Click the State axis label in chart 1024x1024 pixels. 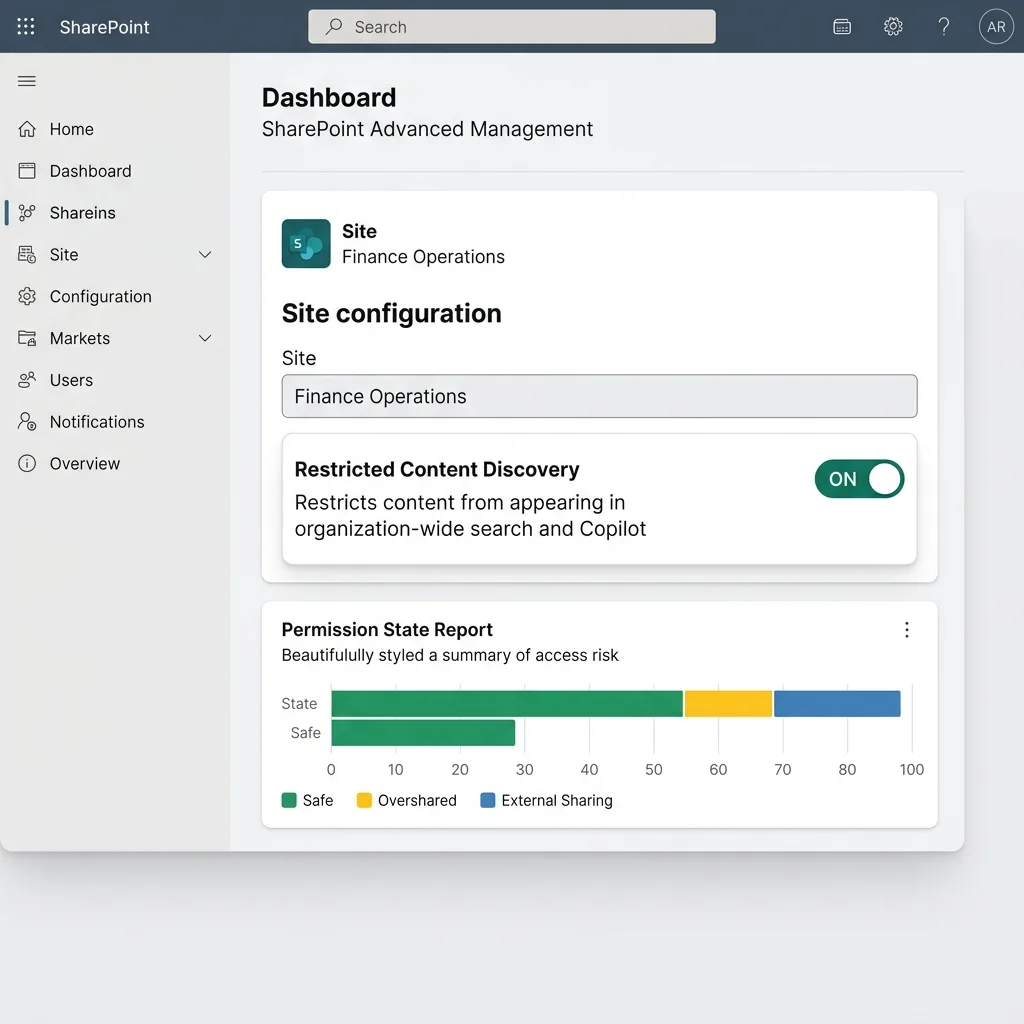[x=299, y=703]
